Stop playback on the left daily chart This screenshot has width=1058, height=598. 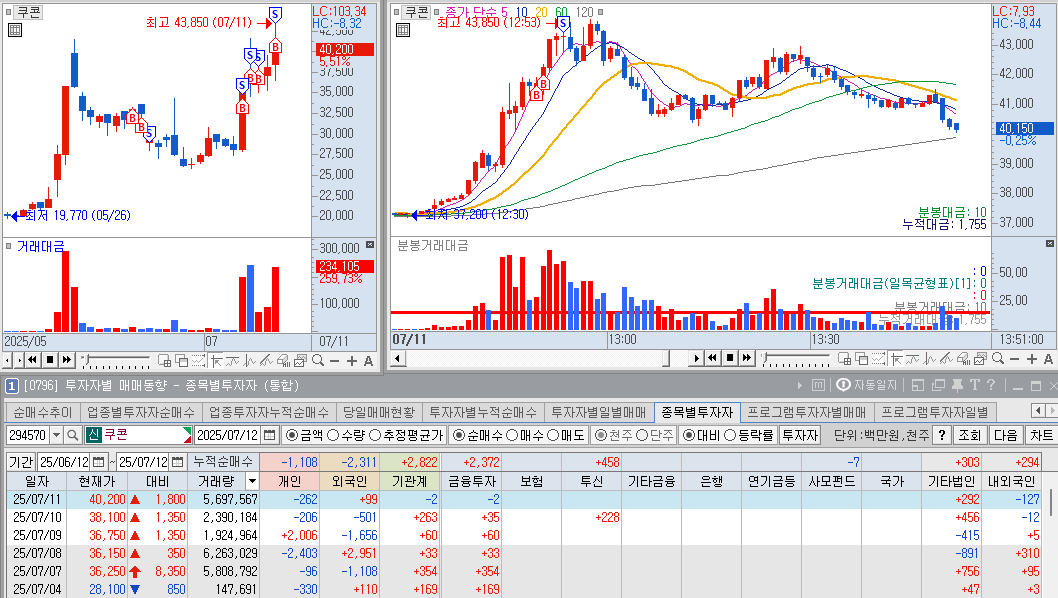49,360
